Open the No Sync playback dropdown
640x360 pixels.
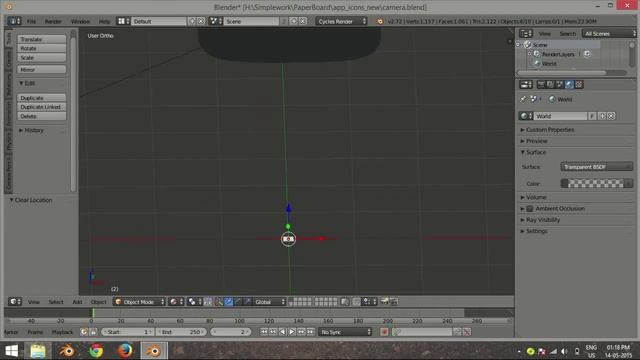coord(345,332)
